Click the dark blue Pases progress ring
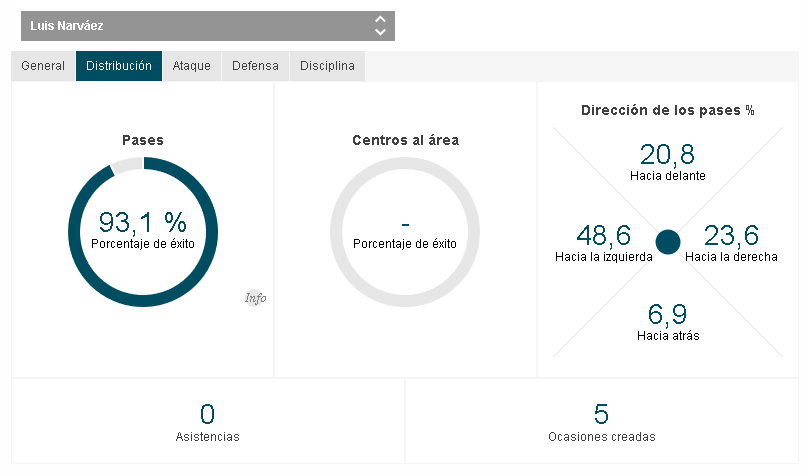Viewport: 809px width, 474px height. click(143, 232)
